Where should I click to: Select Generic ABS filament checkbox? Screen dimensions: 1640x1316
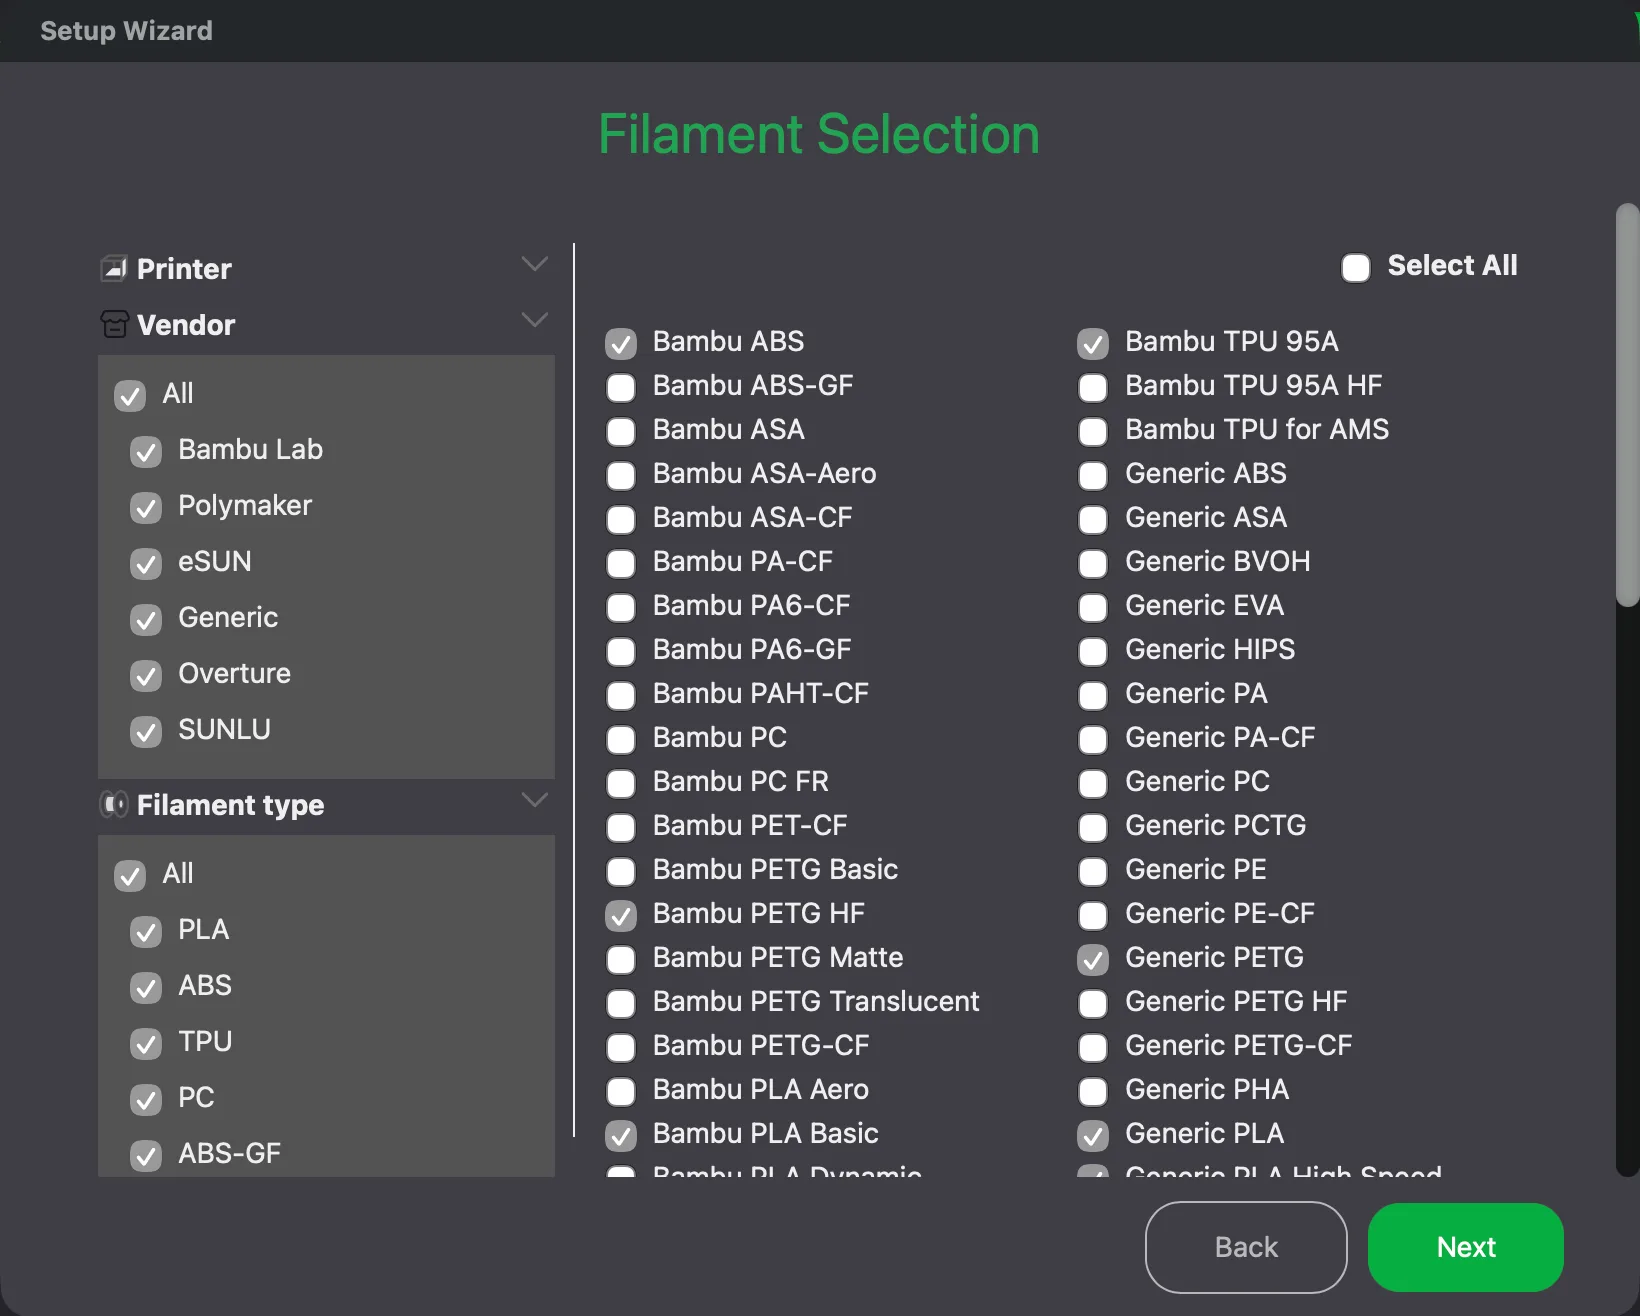click(1093, 475)
